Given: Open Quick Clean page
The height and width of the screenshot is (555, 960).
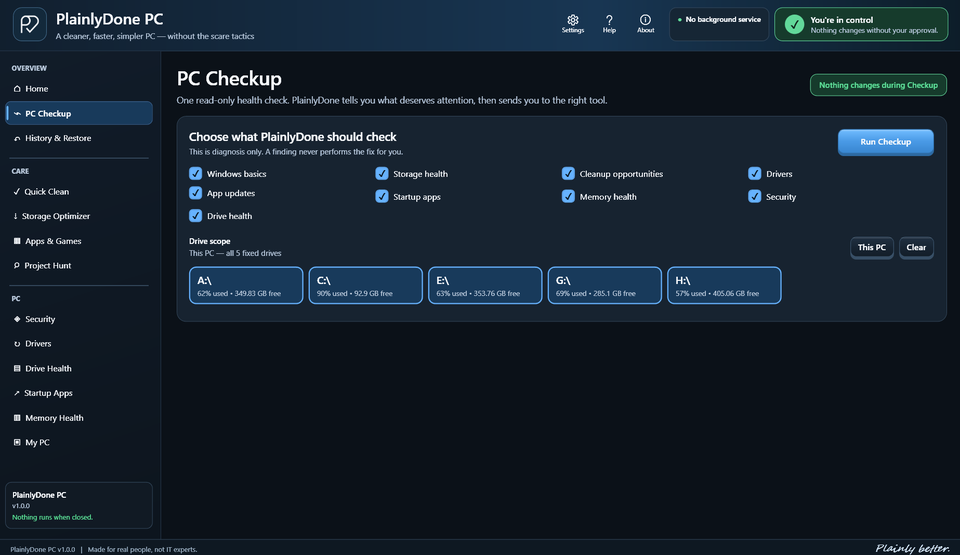Looking at the screenshot, I should (79, 191).
